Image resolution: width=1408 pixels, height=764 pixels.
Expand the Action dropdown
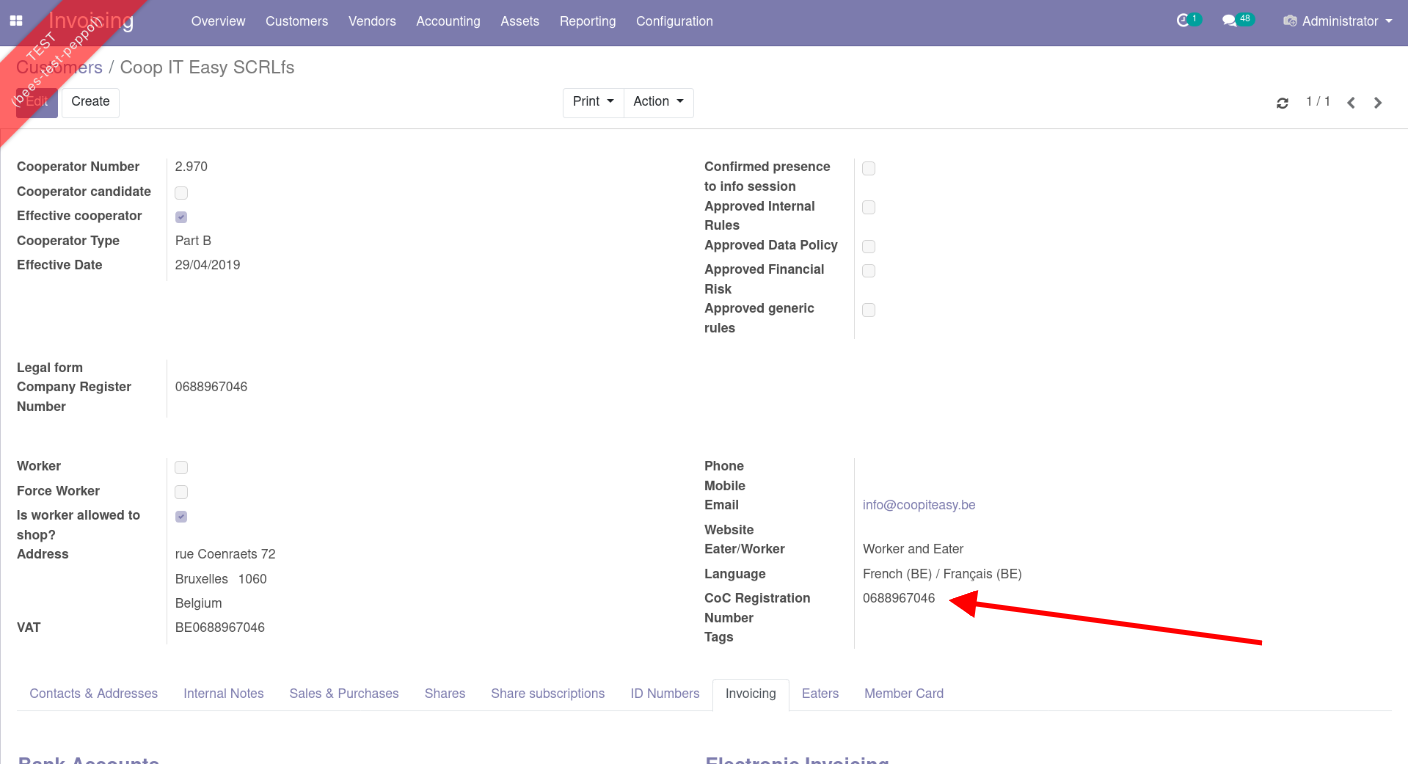[658, 102]
